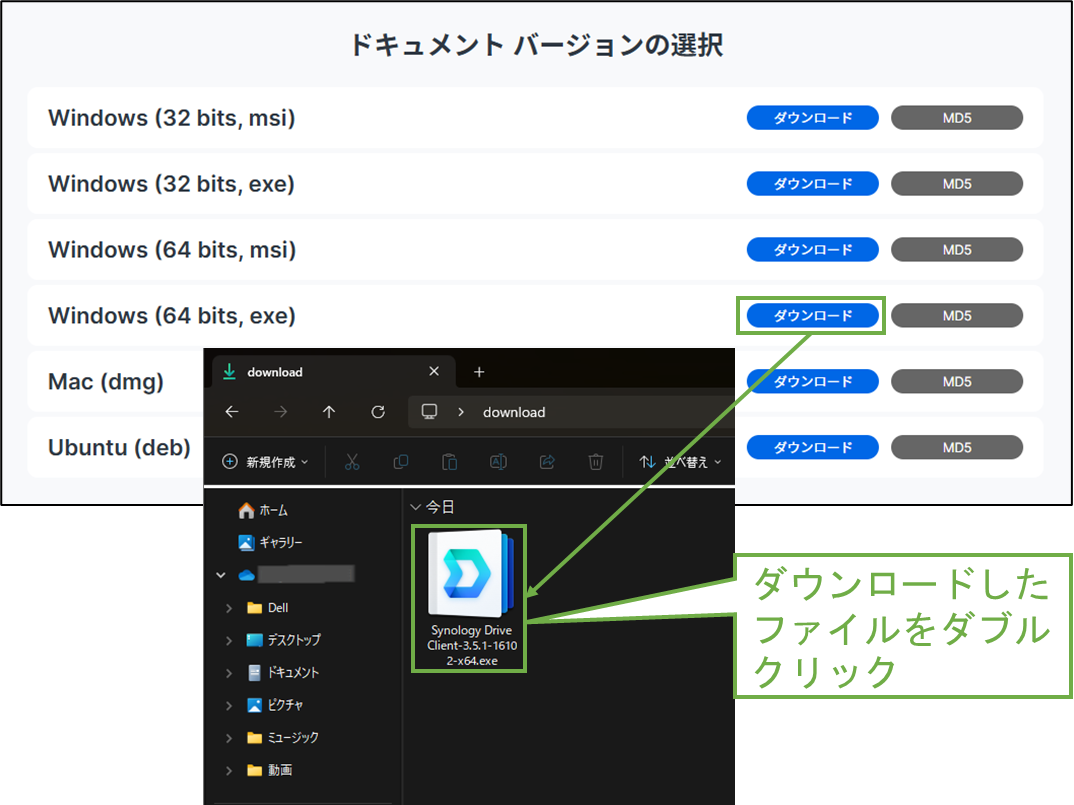Expand the ドキュメント folder node
Screen dimensions: 1074x805
coord(229,673)
